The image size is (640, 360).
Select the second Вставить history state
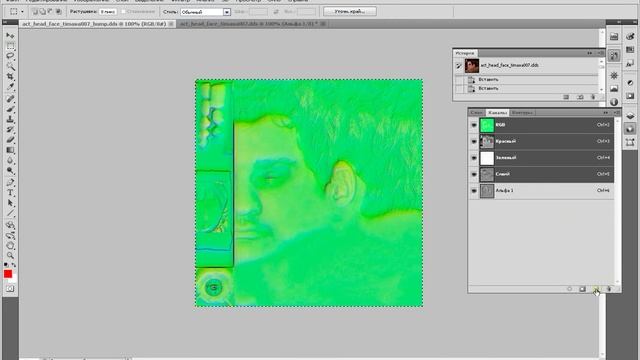(527, 88)
